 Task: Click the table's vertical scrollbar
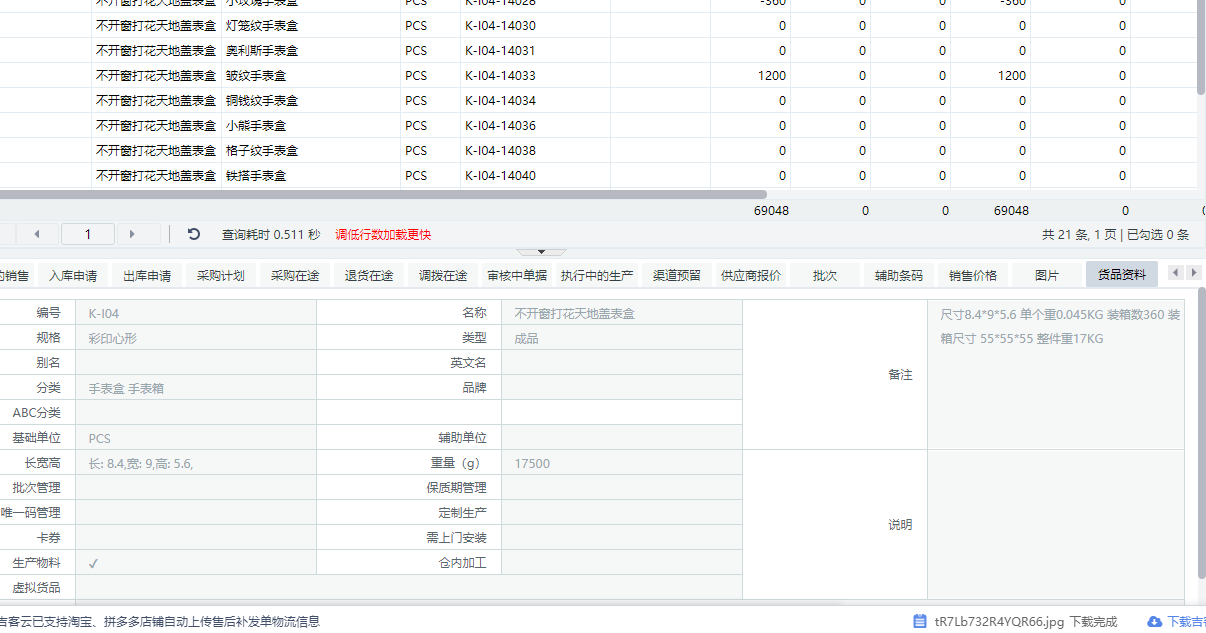tap(1201, 48)
